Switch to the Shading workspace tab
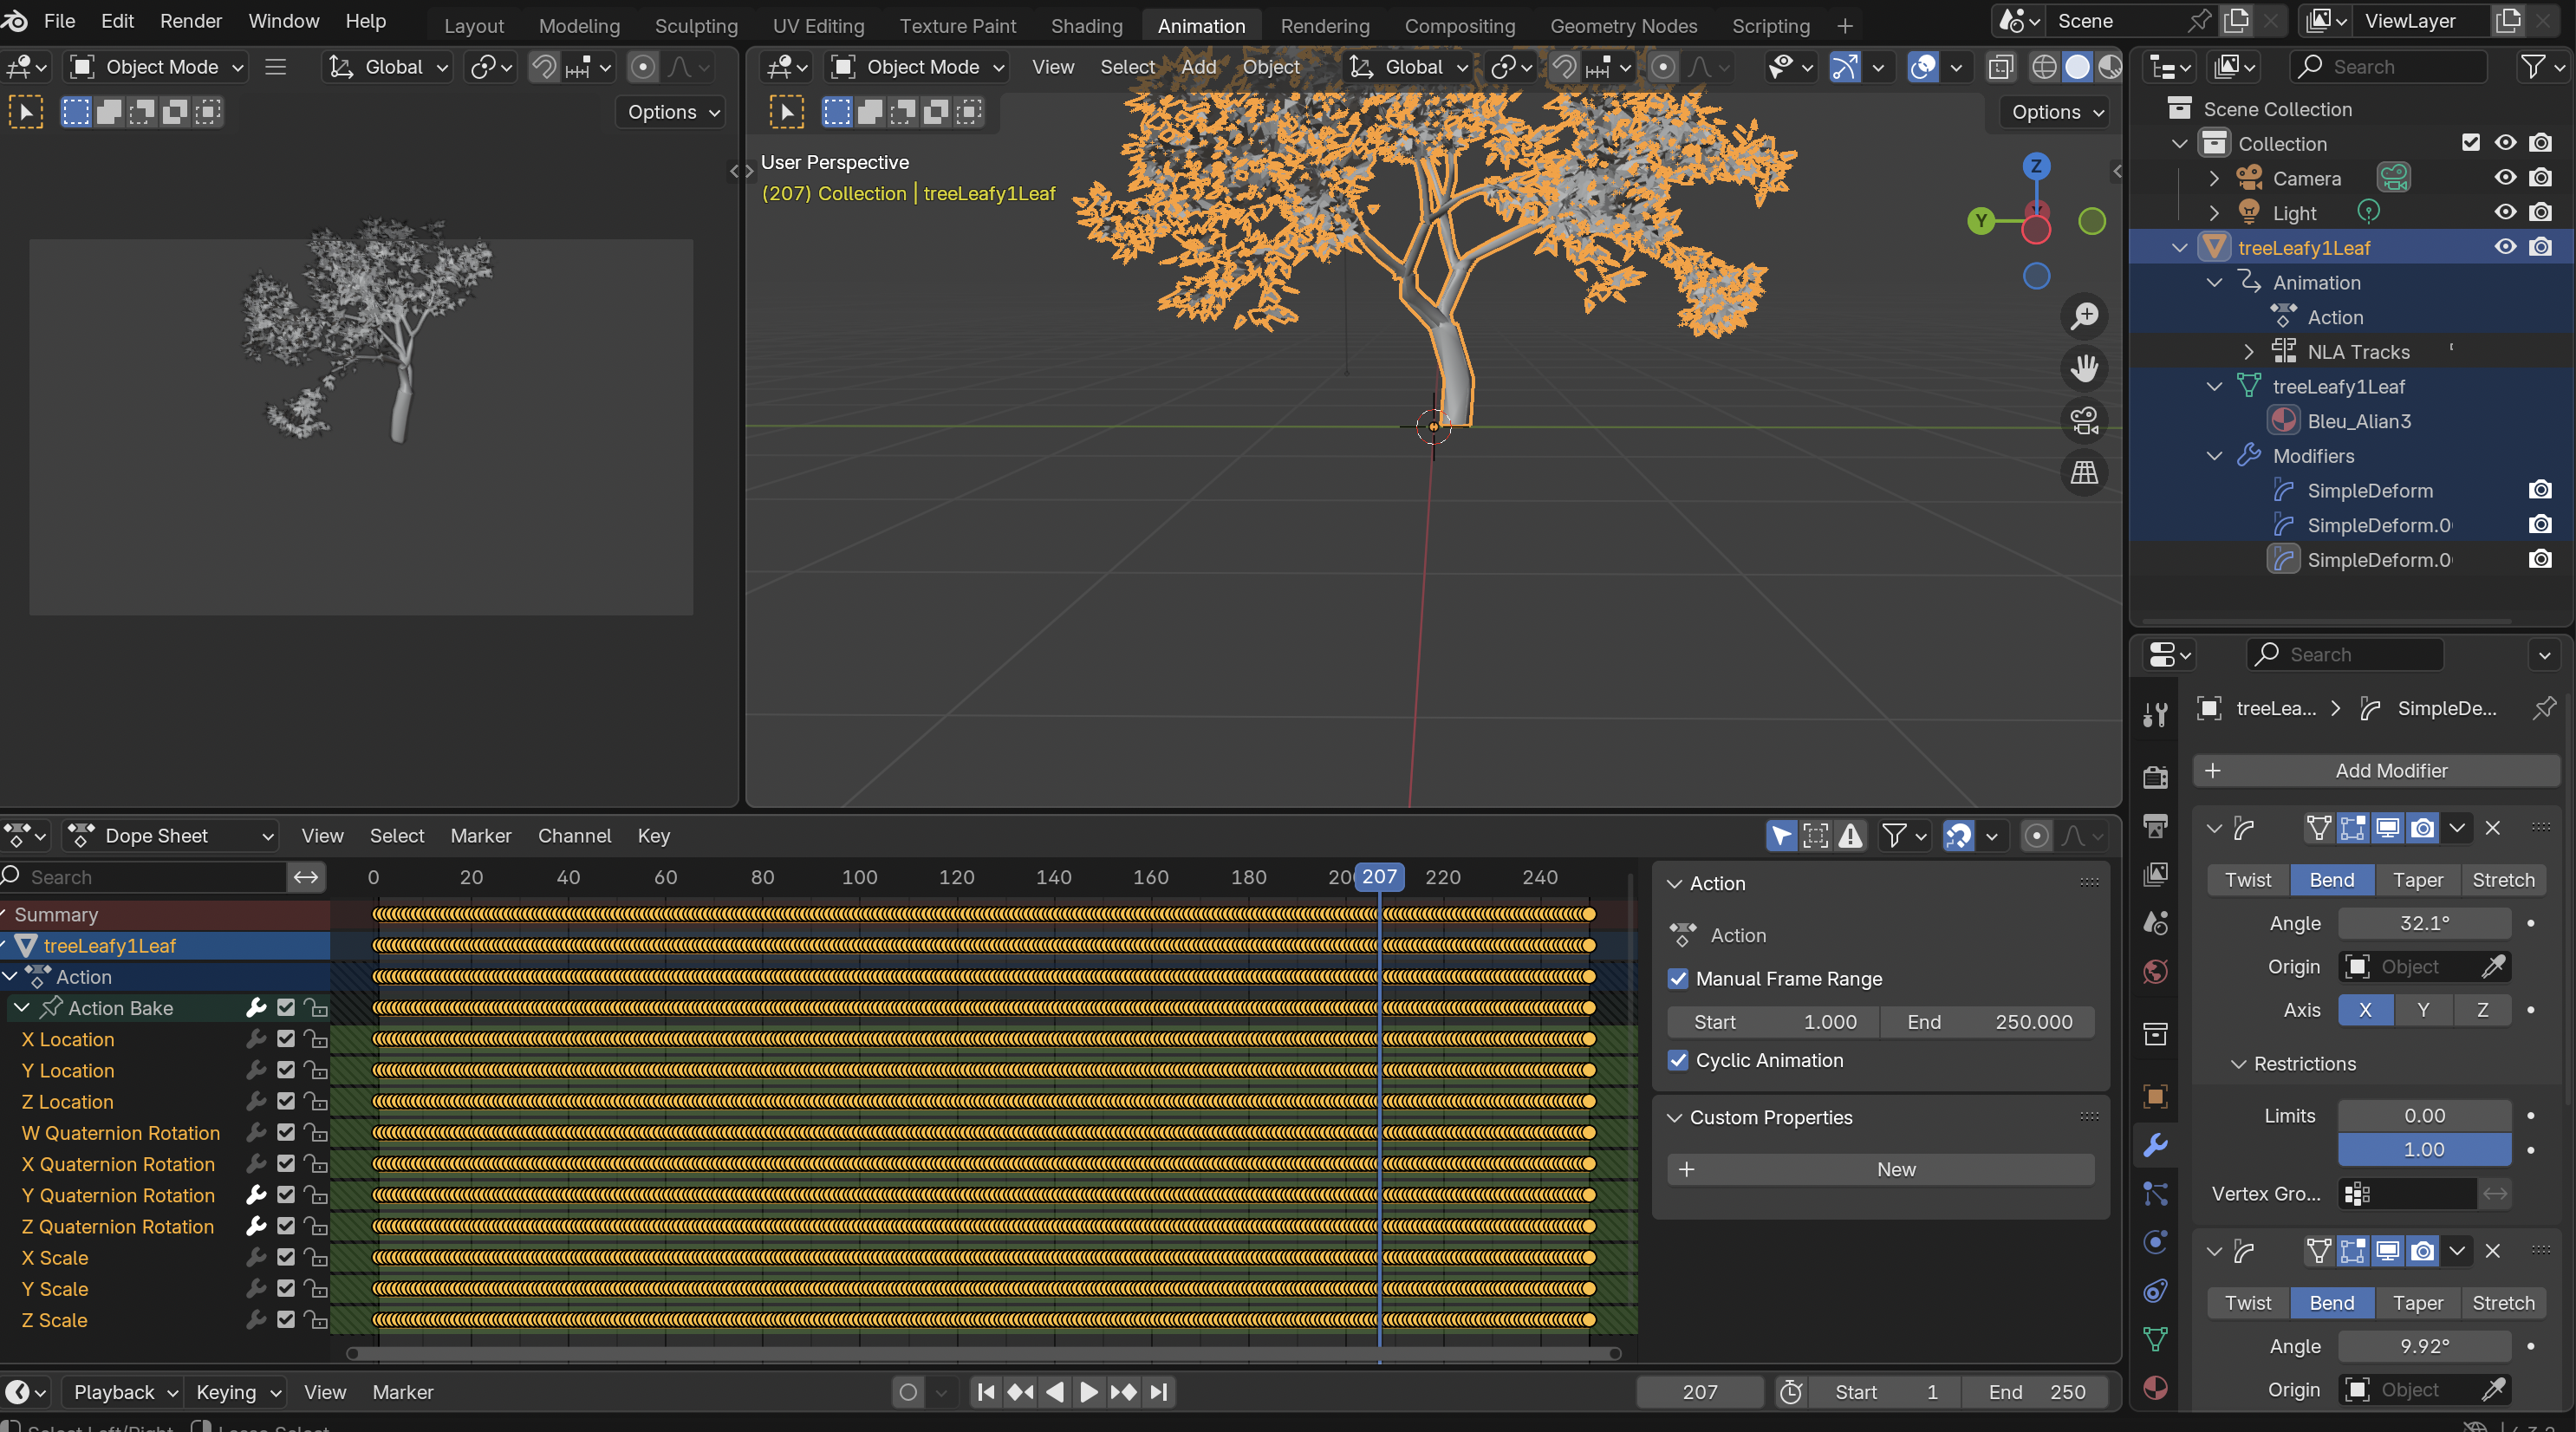The width and height of the screenshot is (2576, 1432). [x=1086, y=26]
